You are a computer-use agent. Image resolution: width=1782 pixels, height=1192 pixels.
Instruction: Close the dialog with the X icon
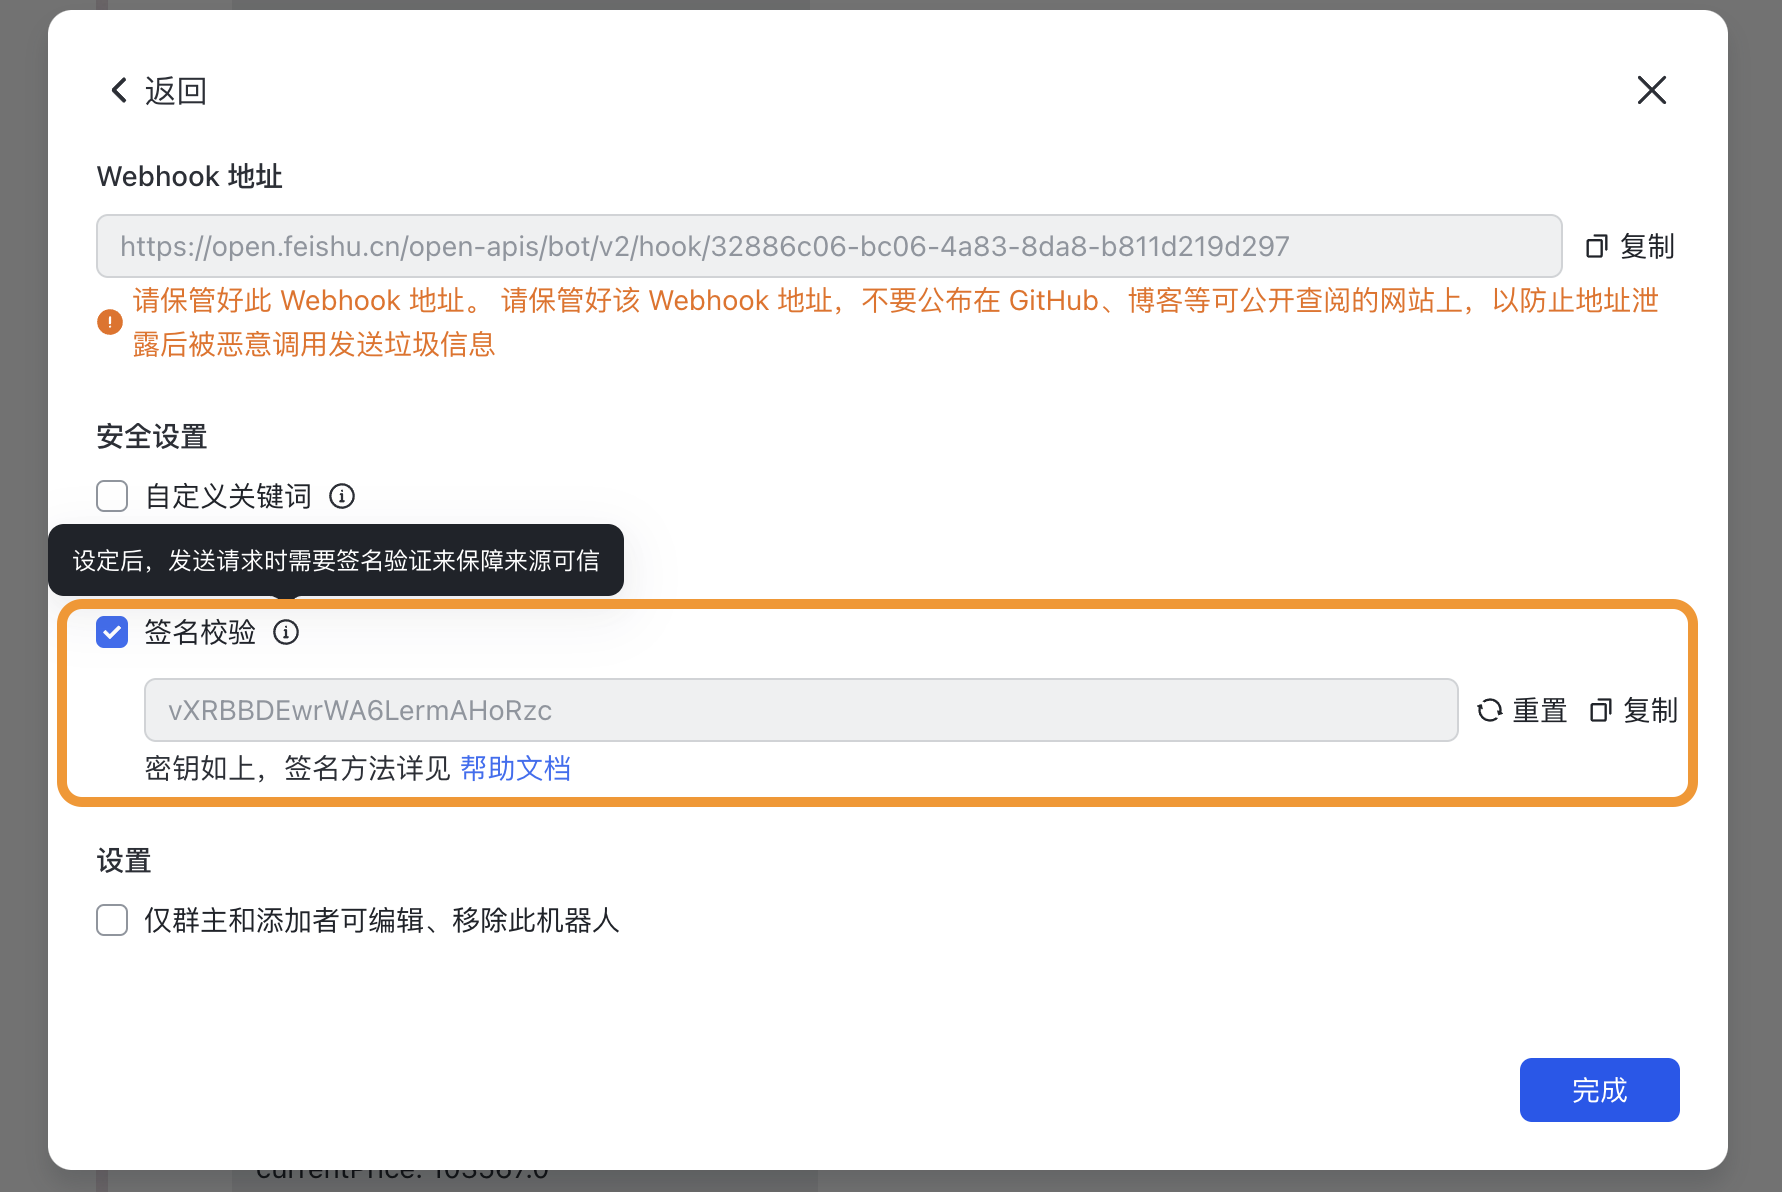(x=1651, y=90)
